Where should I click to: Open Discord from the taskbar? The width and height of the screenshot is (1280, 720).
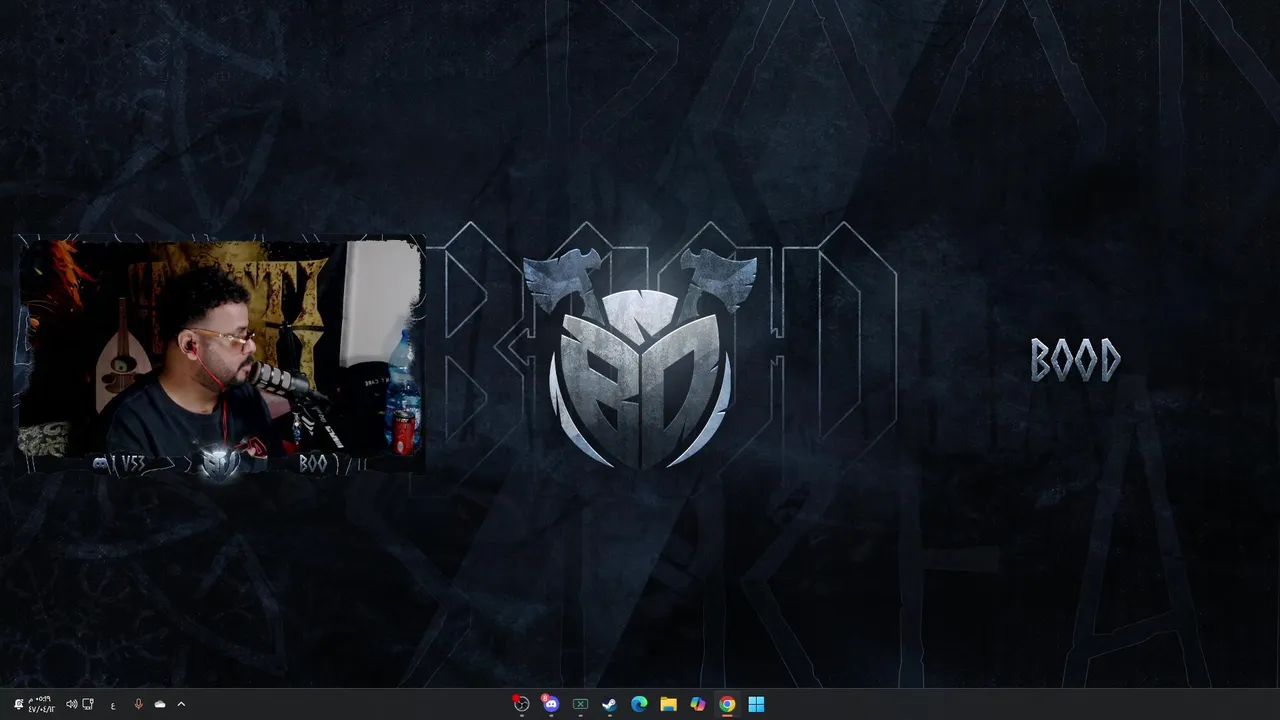550,704
